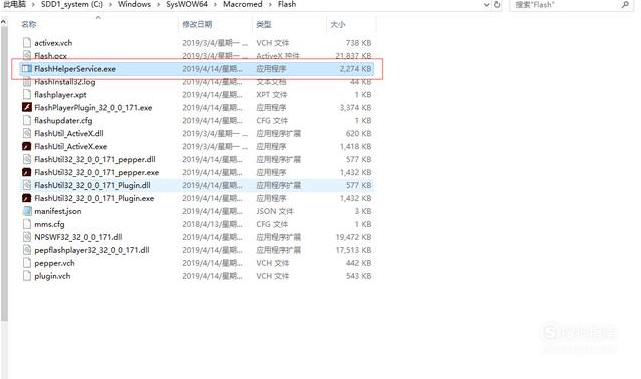Click the Flash.ocx file icon

click(x=27, y=56)
